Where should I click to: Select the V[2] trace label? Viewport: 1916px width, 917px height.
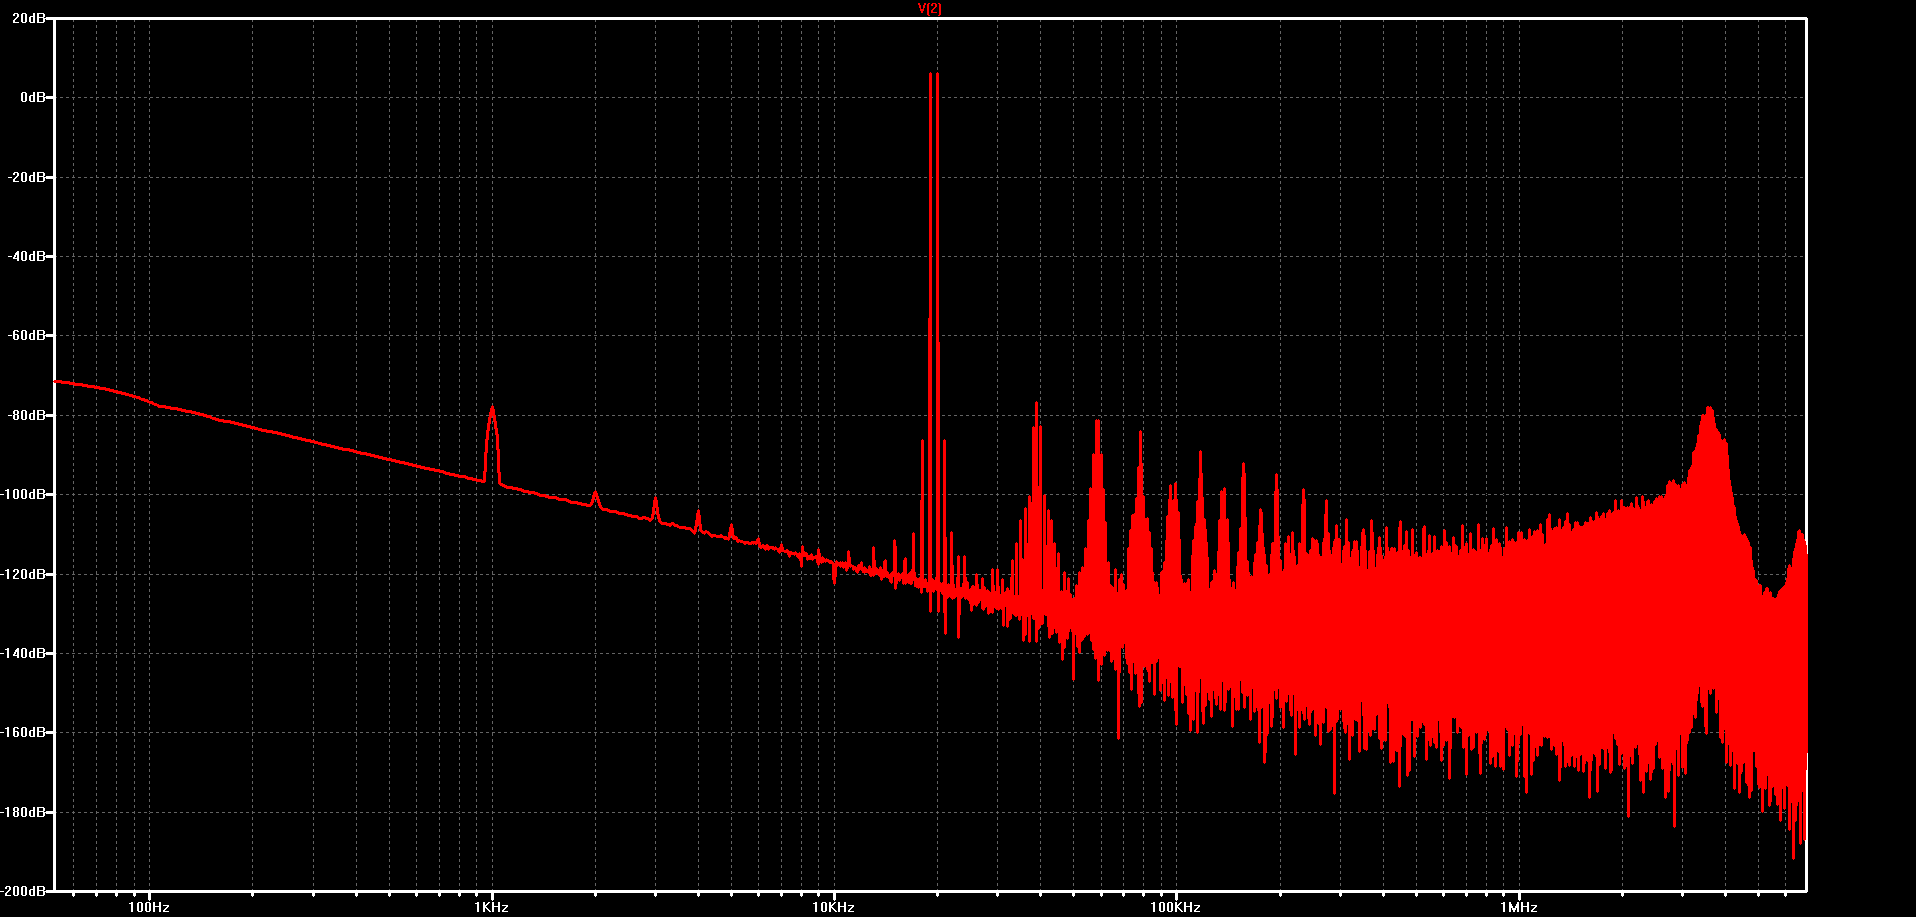pyautogui.click(x=930, y=9)
